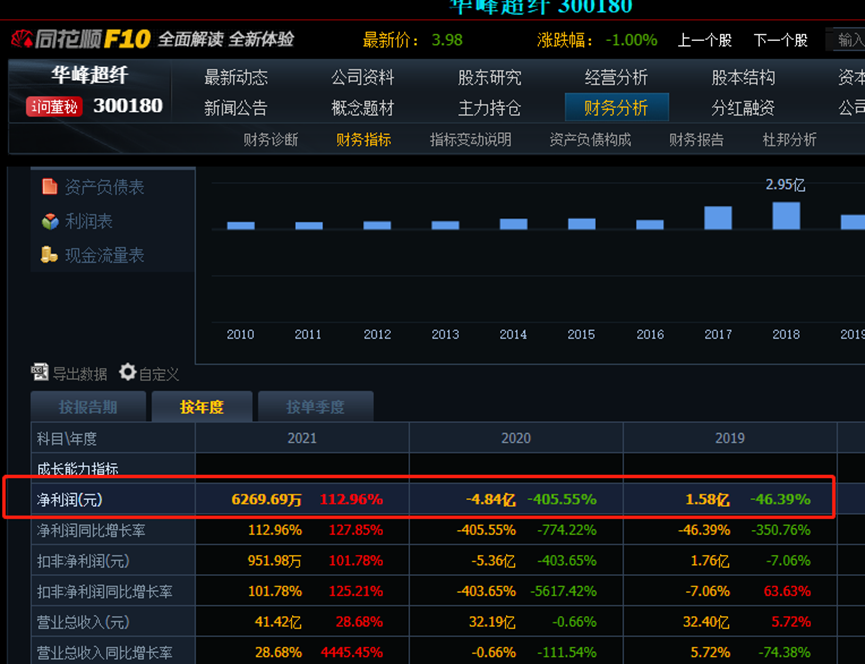Click the 2018 bar labeled 2.95亿
The image size is (865, 664).
point(786,216)
